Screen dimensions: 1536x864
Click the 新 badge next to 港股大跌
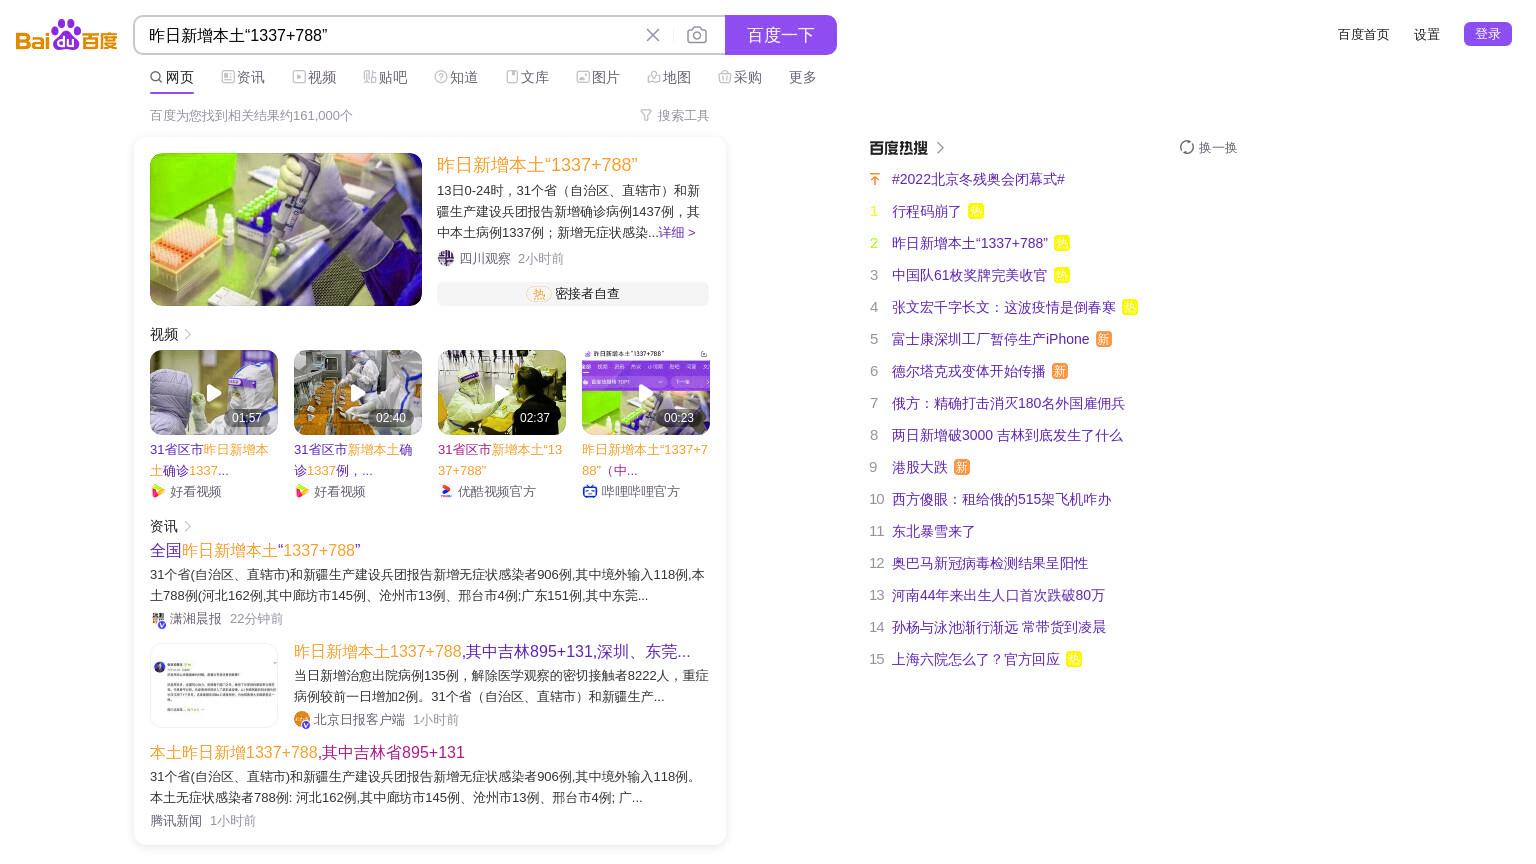(961, 467)
